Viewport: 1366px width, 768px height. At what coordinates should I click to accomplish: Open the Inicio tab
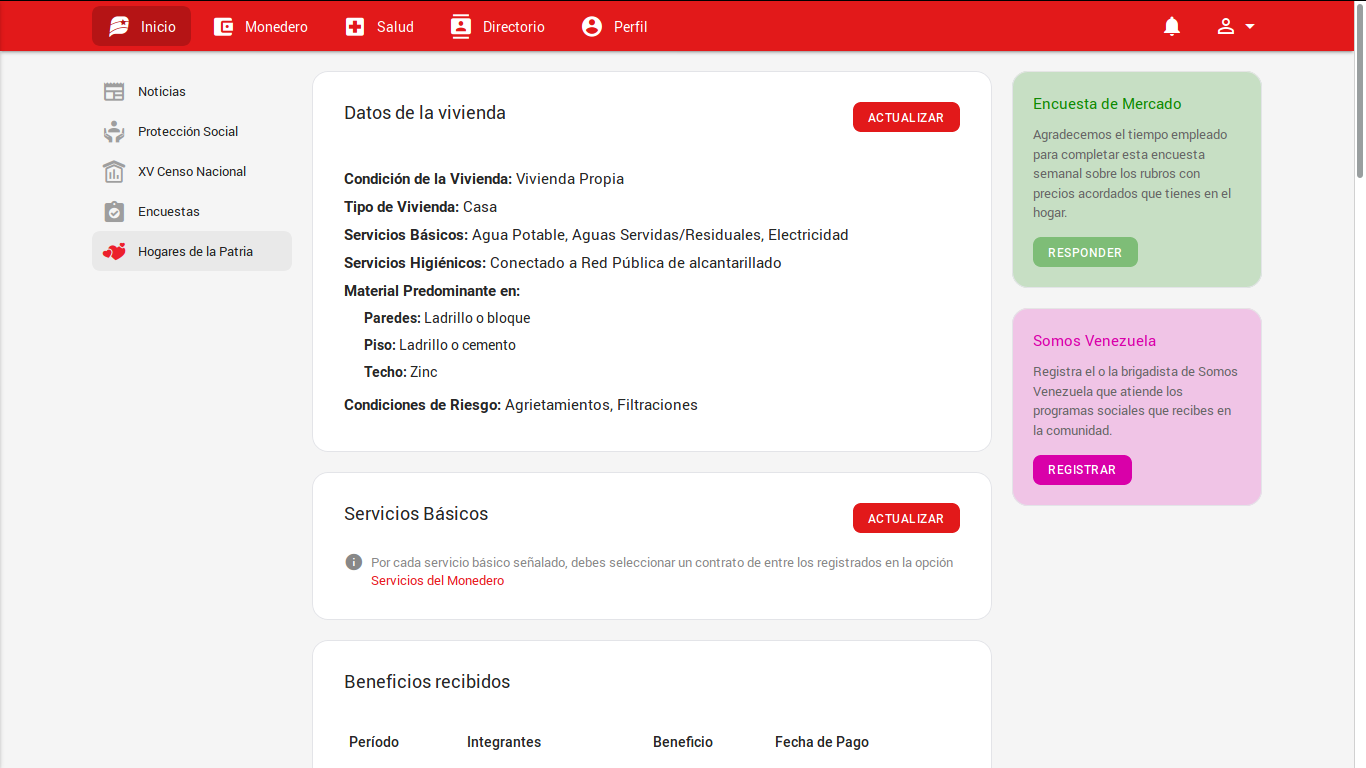point(142,27)
